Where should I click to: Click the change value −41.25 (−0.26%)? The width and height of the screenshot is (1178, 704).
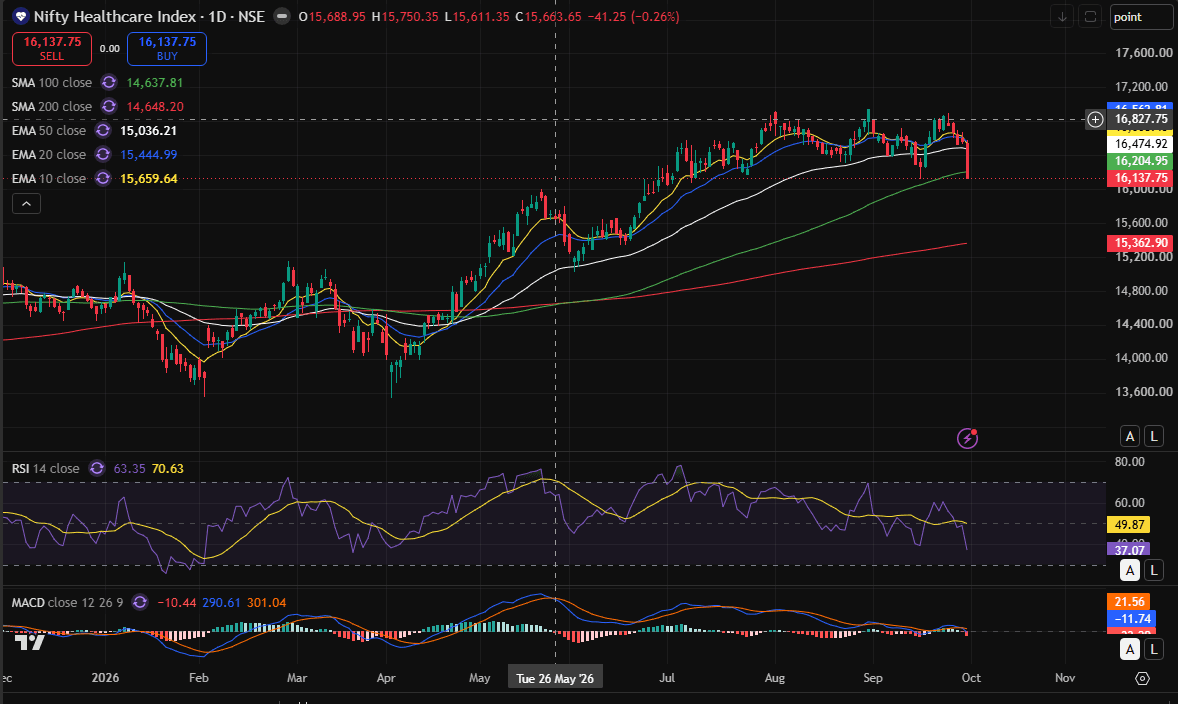pyautogui.click(x=633, y=17)
